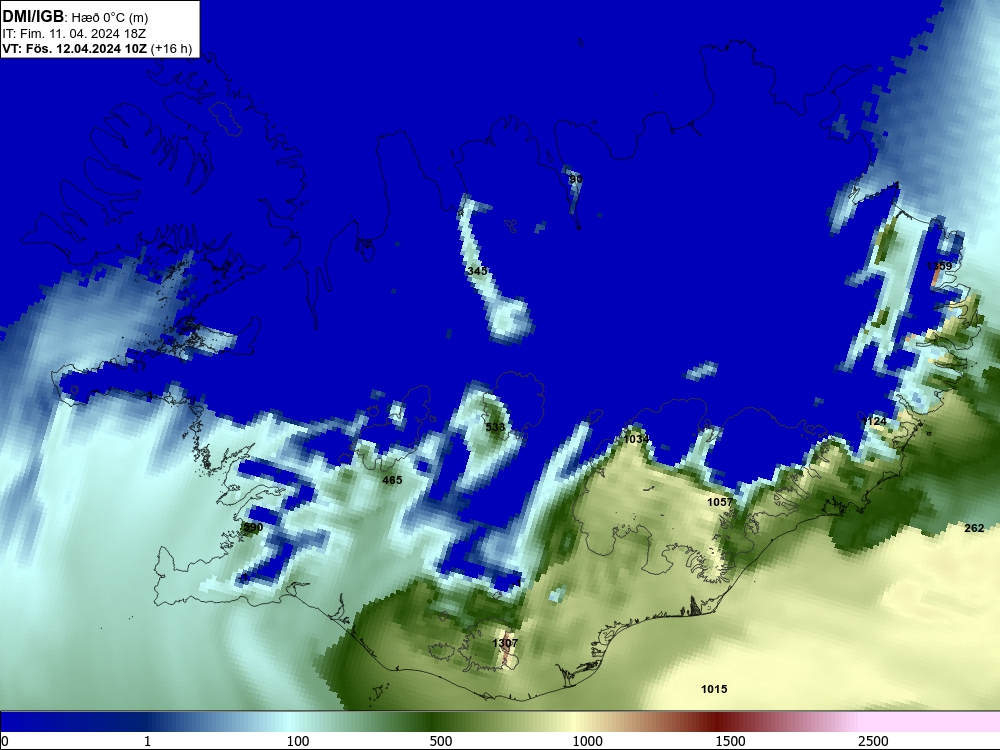Screen dimensions: 1000x750
Task: Click the map value 1307
Action: 505,643
